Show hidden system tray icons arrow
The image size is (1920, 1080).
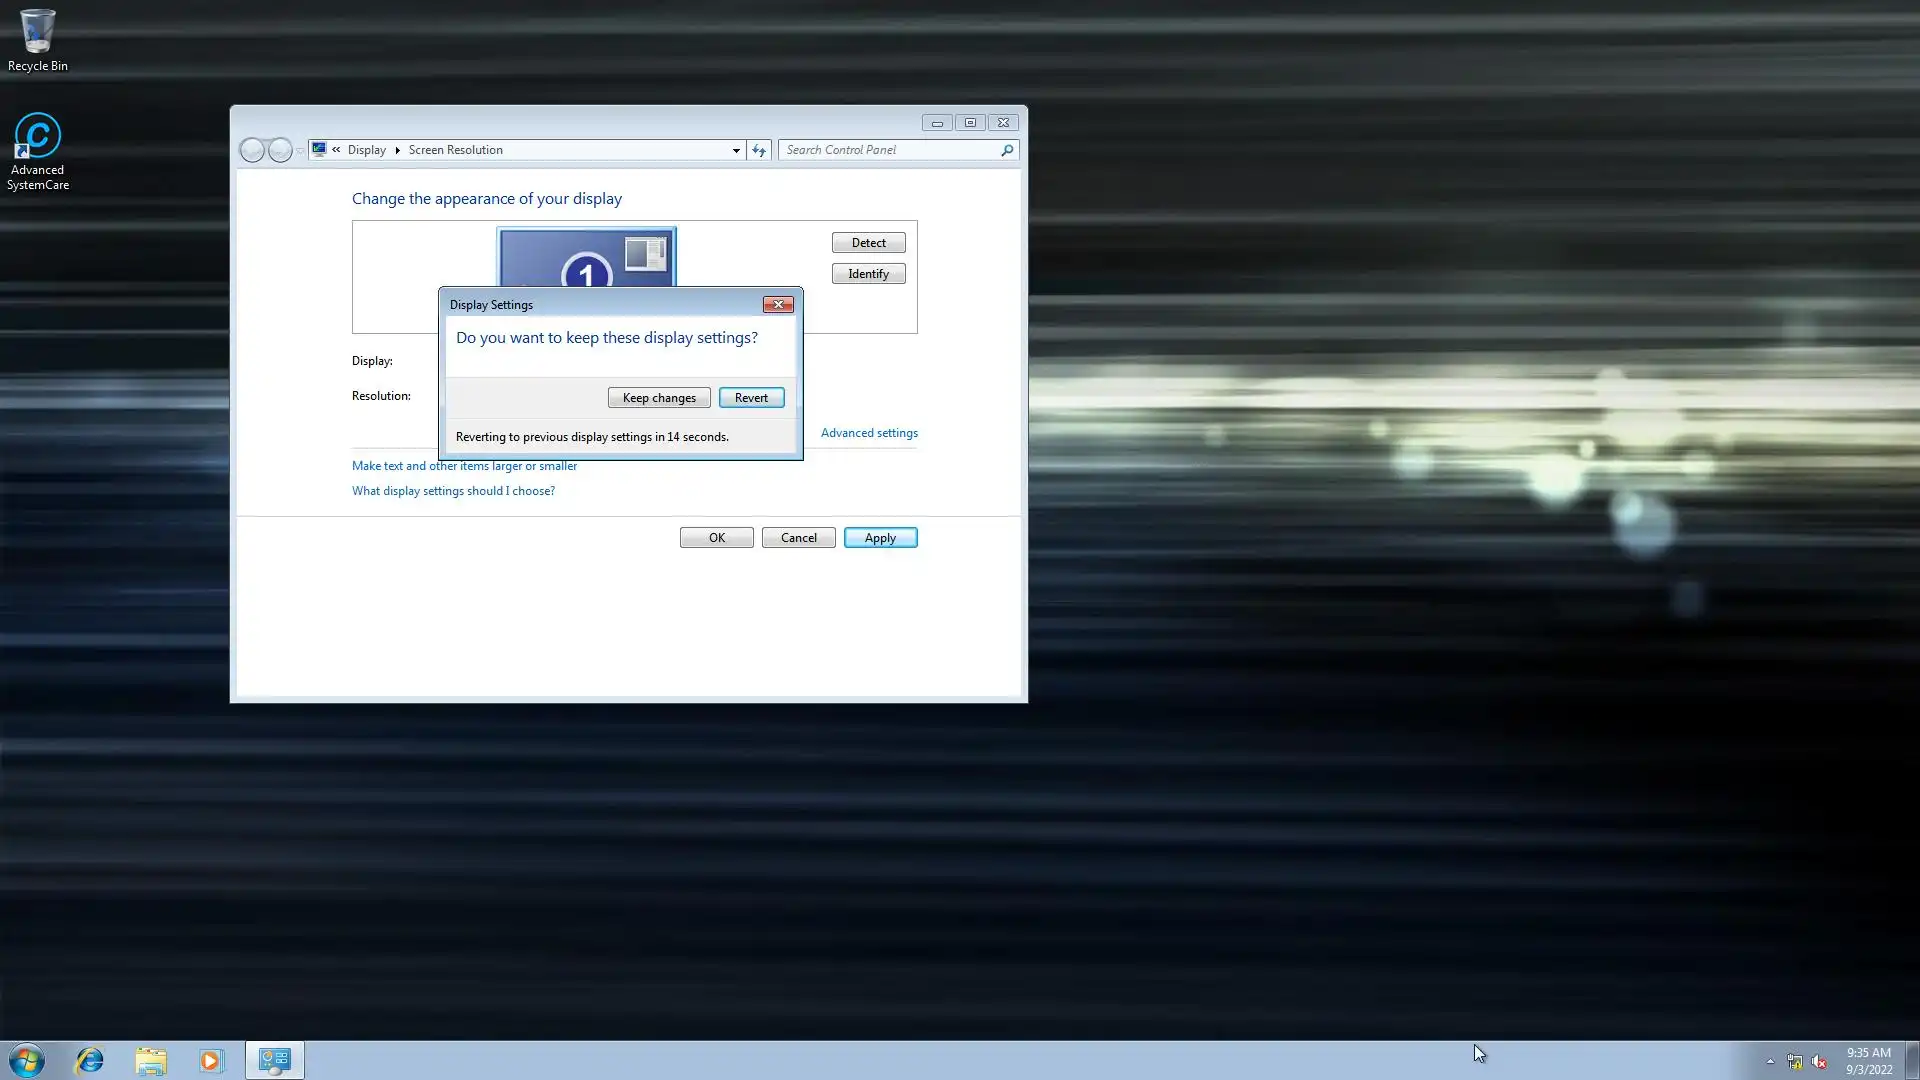tap(1770, 1061)
